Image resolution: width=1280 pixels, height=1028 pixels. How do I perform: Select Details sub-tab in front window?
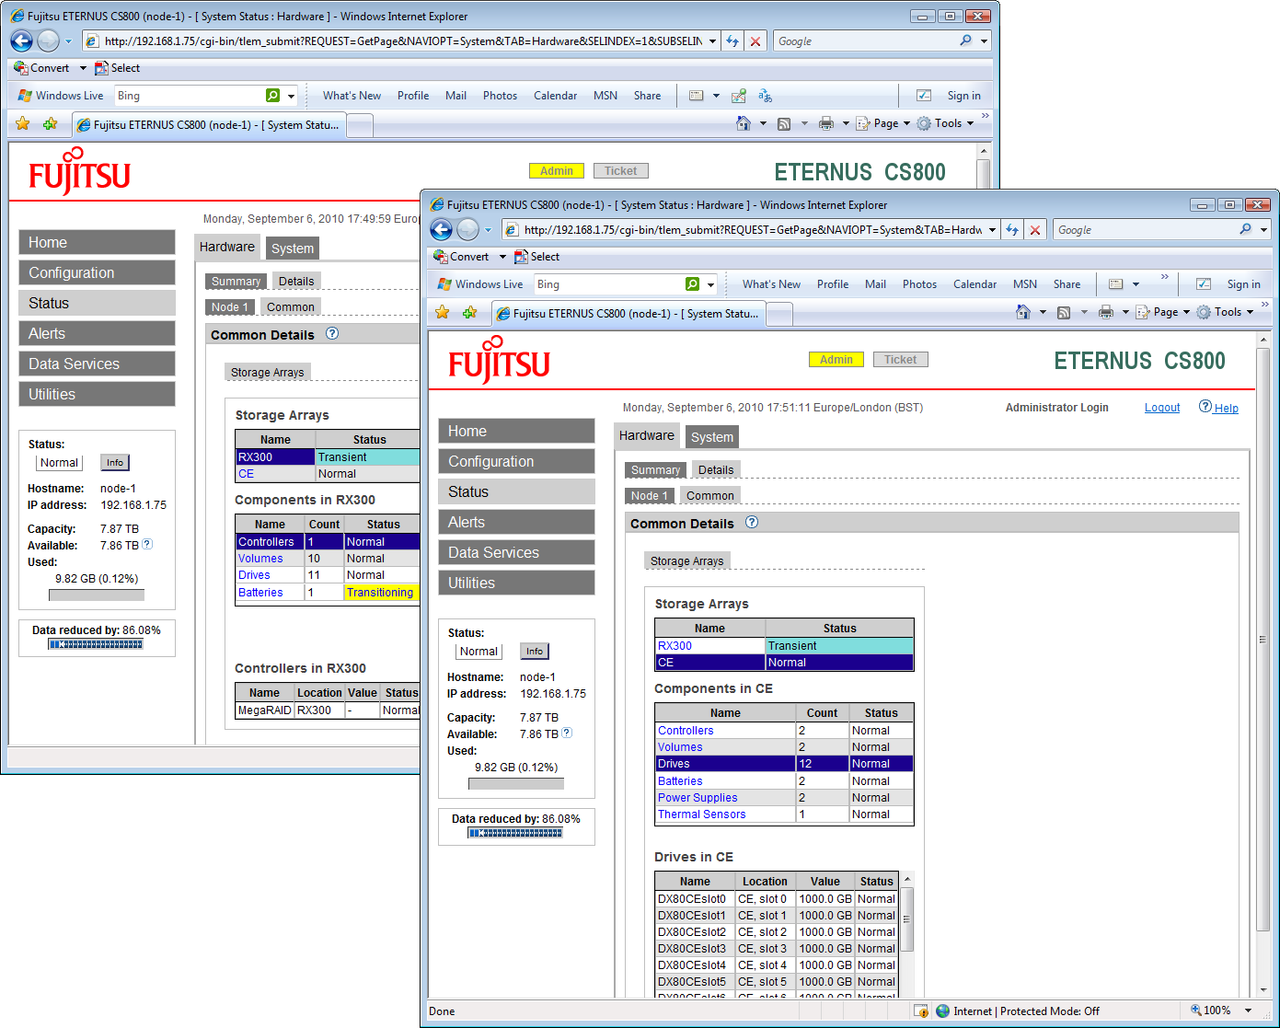[x=716, y=470]
